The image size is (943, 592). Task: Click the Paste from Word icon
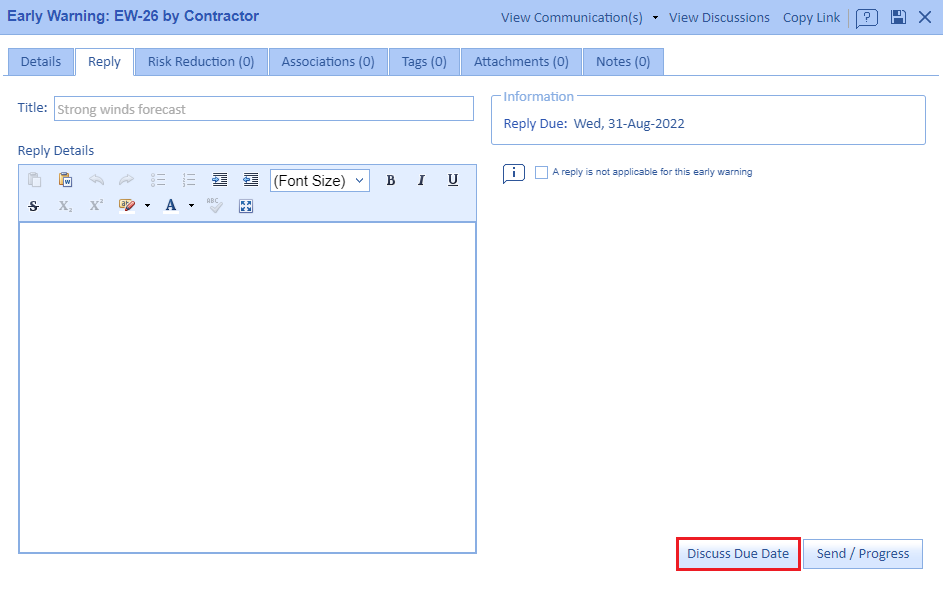pos(65,180)
